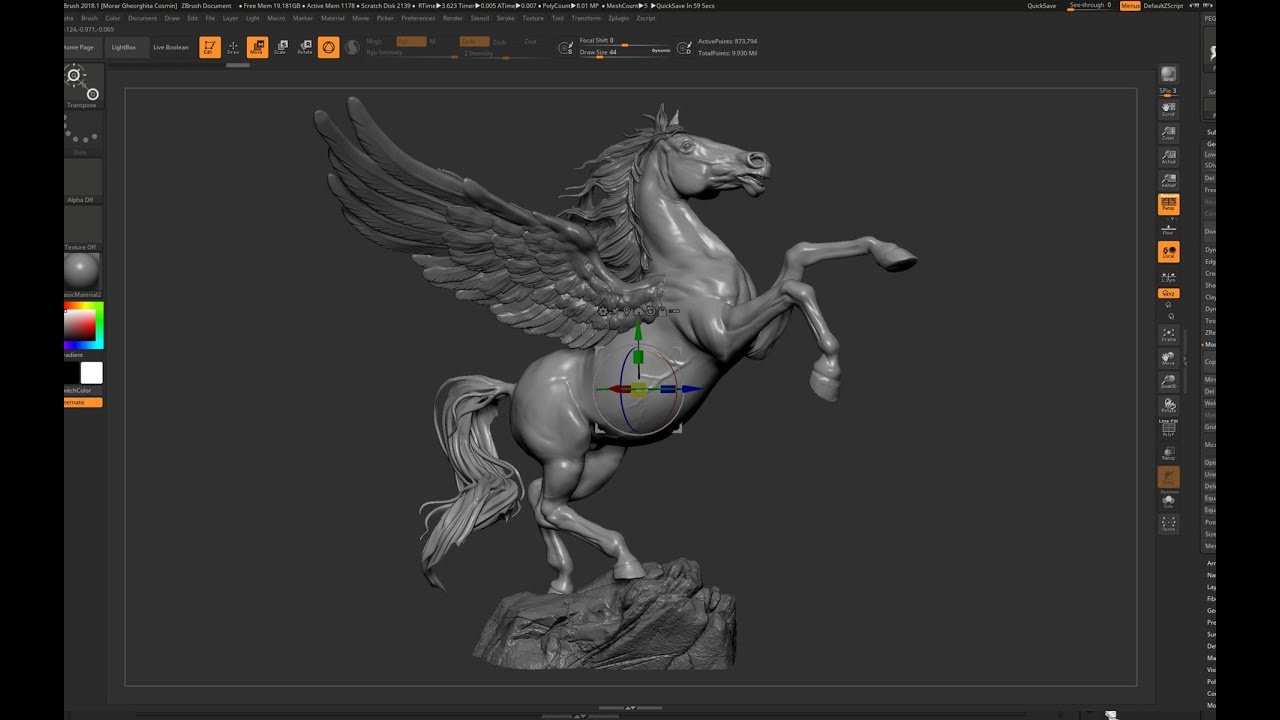Click DefaultZScript button
The width and height of the screenshot is (1280, 720).
(1163, 5)
